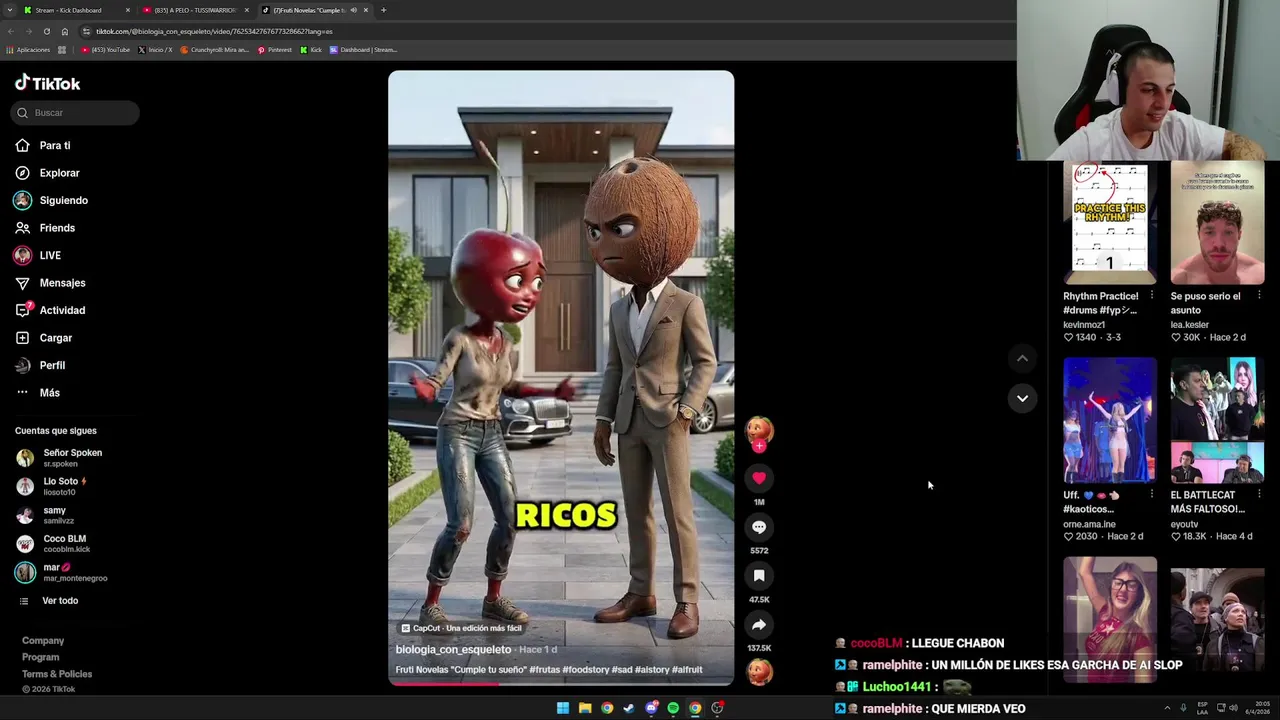Click CapCut edición más fácil tag
1280x720 pixels.
point(461,628)
